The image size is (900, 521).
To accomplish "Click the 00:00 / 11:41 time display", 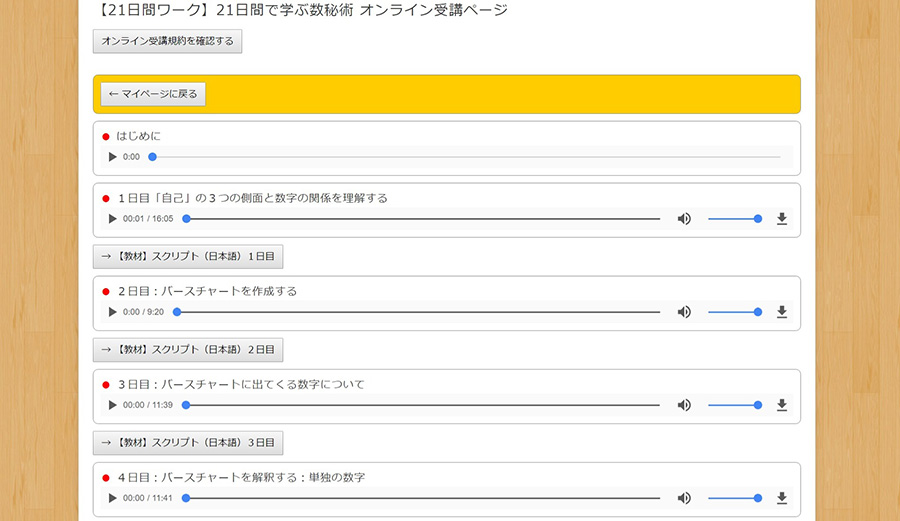I will pos(148,498).
